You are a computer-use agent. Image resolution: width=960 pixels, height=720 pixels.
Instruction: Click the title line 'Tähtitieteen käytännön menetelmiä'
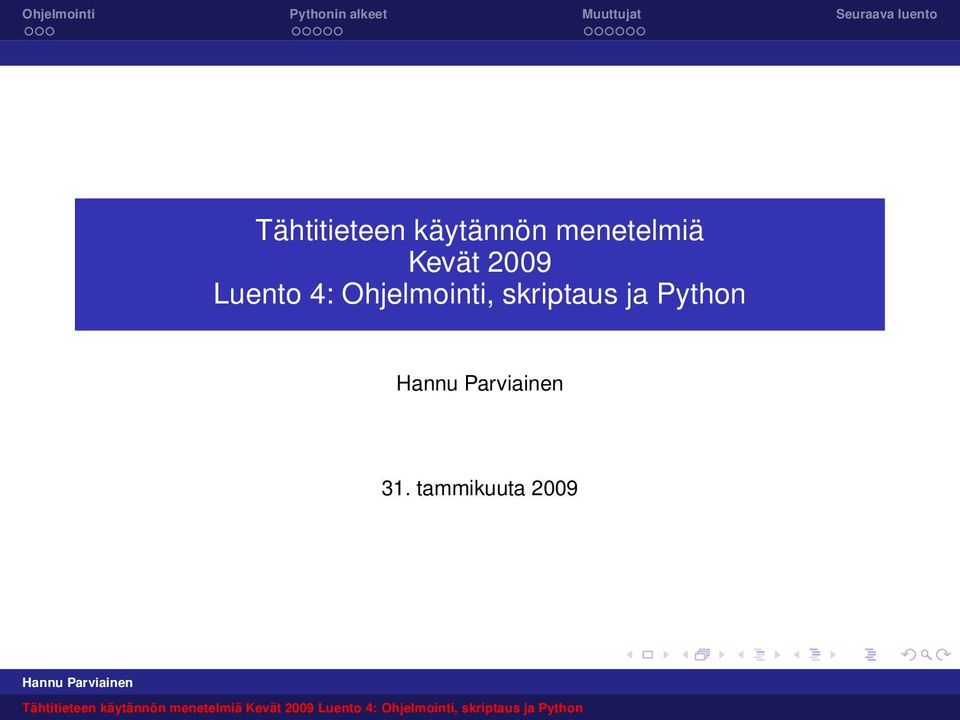point(479,231)
